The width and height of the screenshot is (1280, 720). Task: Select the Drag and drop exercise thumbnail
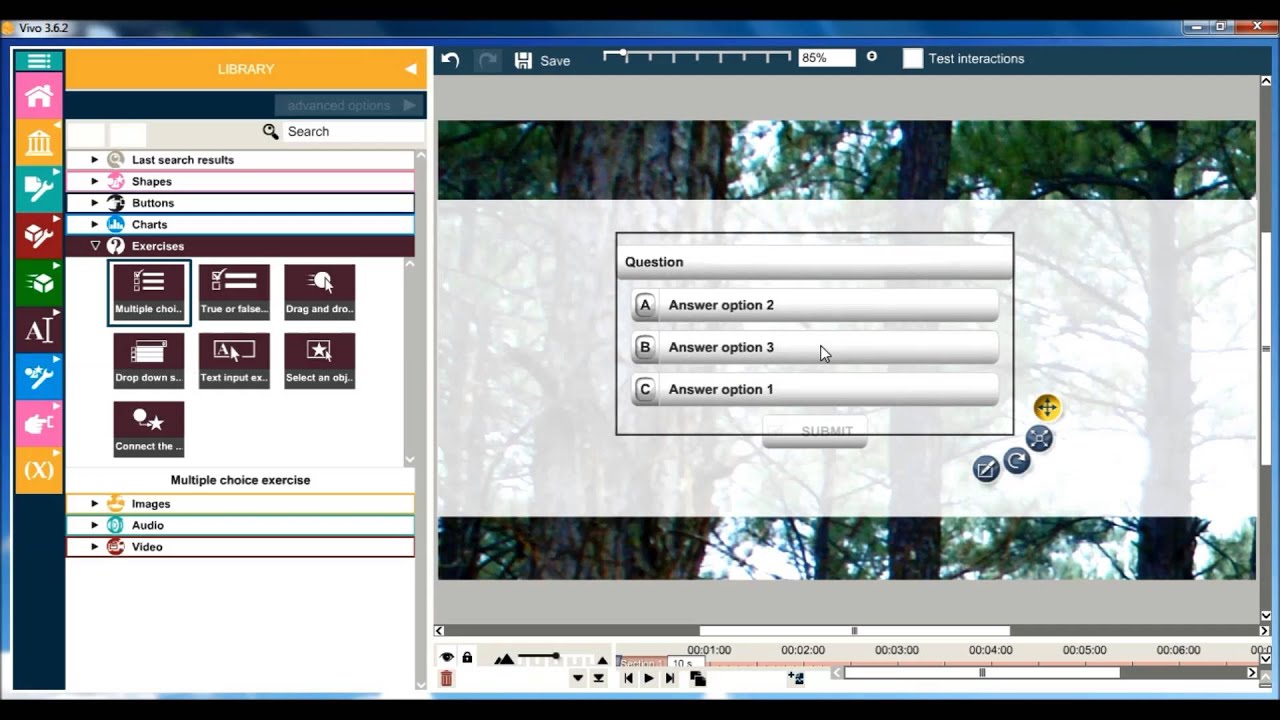coord(320,291)
